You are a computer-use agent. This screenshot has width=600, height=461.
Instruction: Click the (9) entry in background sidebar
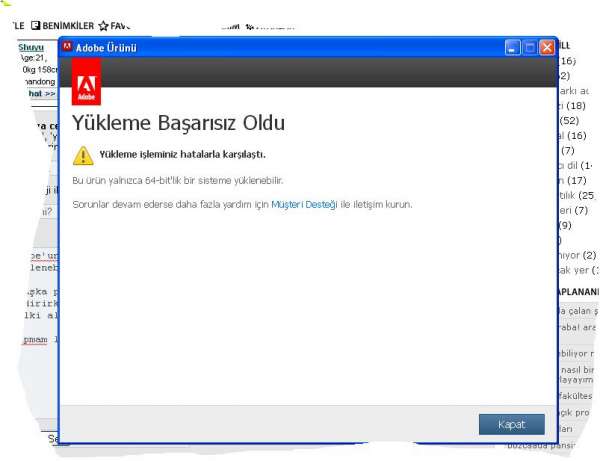pyautogui.click(x=565, y=225)
